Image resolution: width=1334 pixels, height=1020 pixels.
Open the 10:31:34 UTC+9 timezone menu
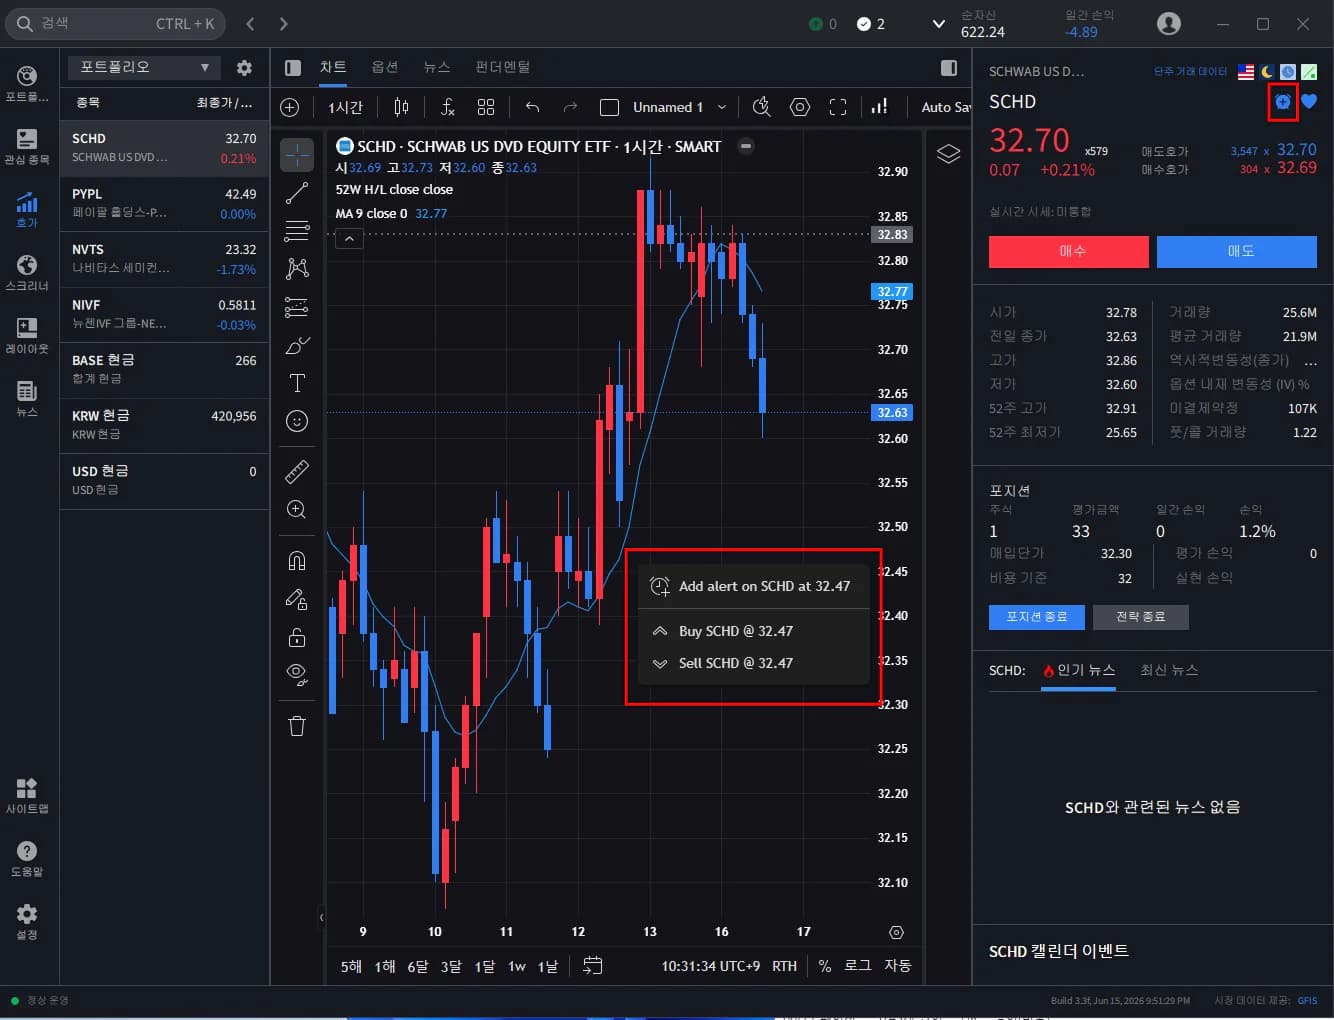pos(711,966)
